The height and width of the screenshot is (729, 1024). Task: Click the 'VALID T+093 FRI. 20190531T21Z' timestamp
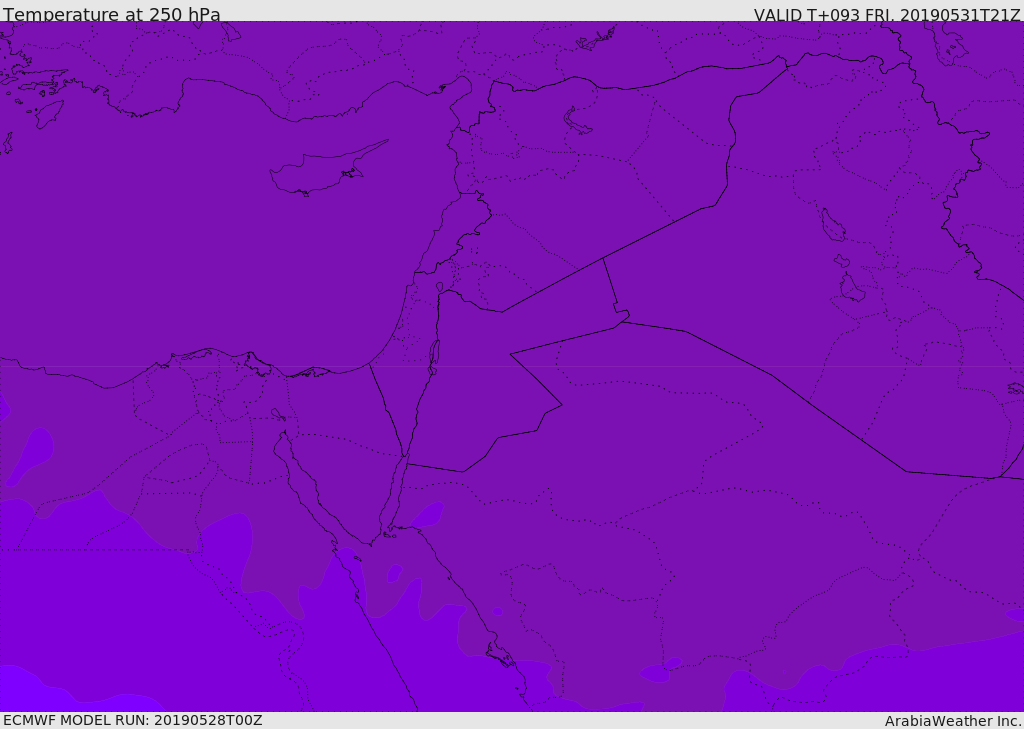coord(887,15)
